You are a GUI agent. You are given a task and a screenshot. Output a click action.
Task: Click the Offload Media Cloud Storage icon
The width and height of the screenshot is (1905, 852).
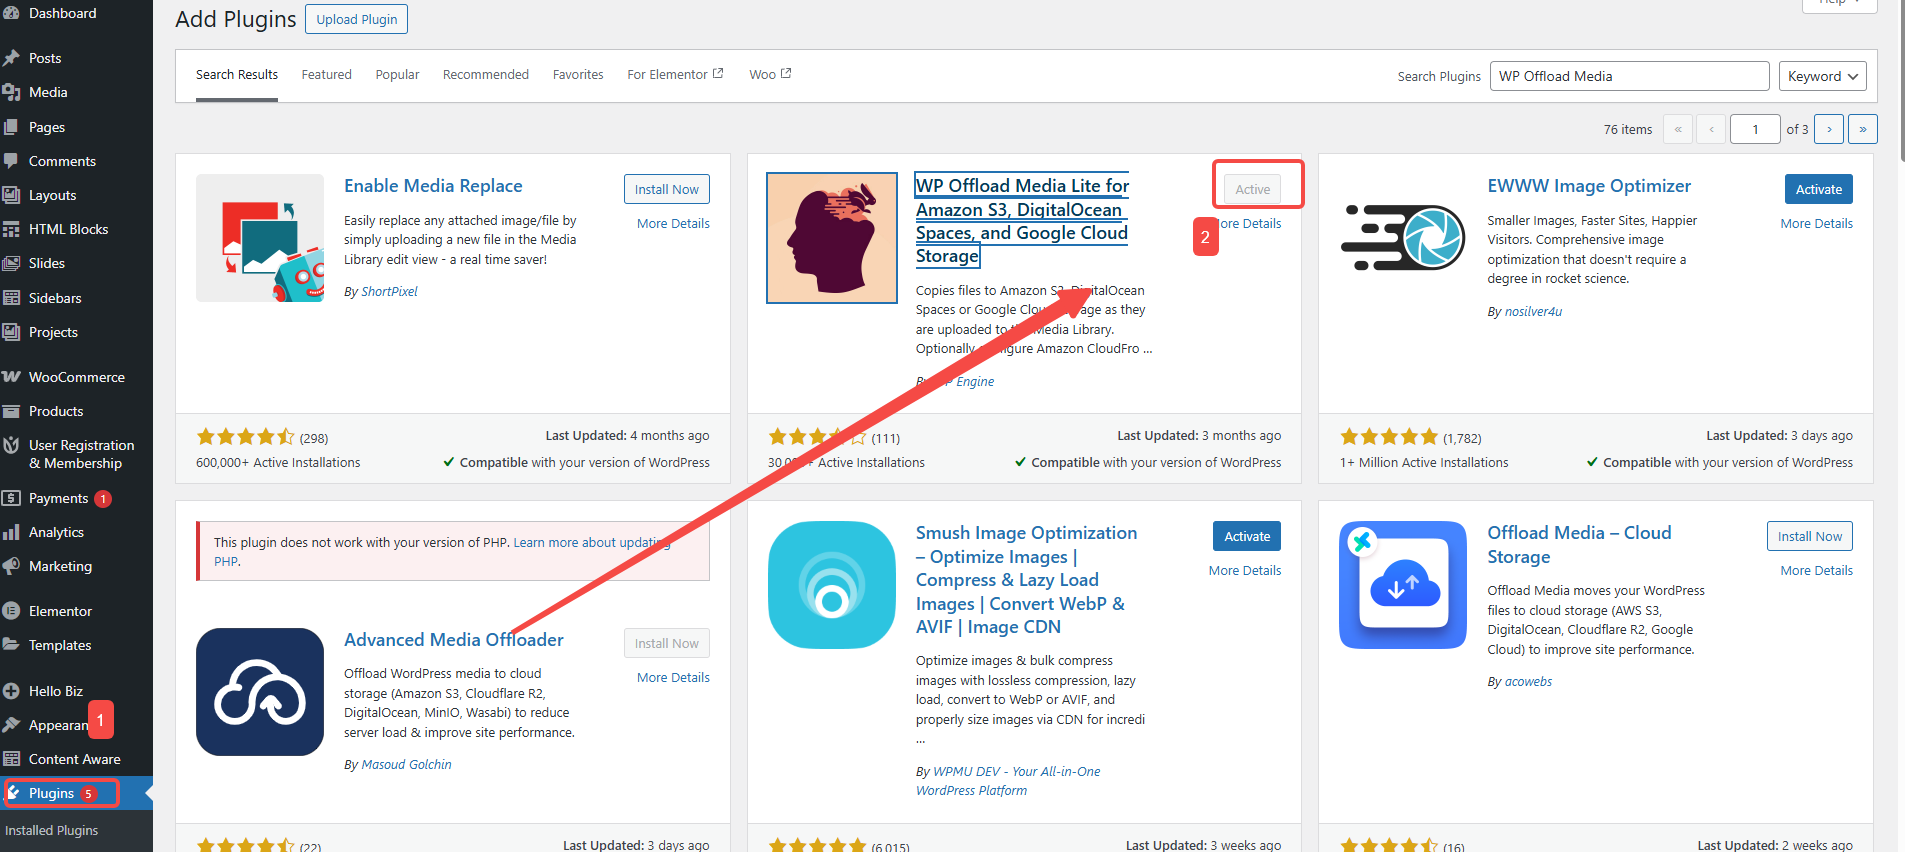coord(1403,585)
